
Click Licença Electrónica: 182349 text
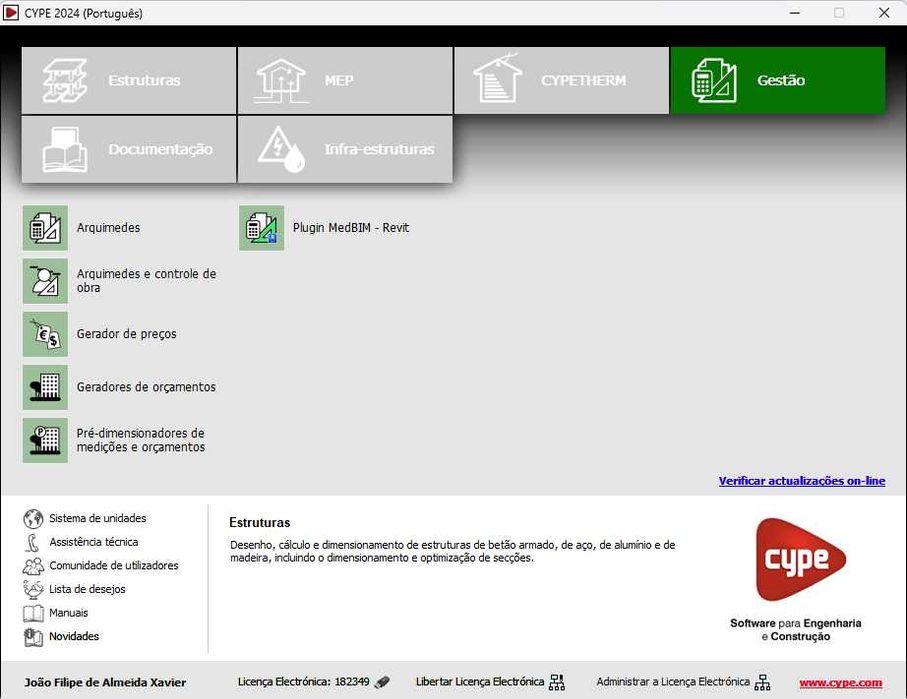point(303,682)
